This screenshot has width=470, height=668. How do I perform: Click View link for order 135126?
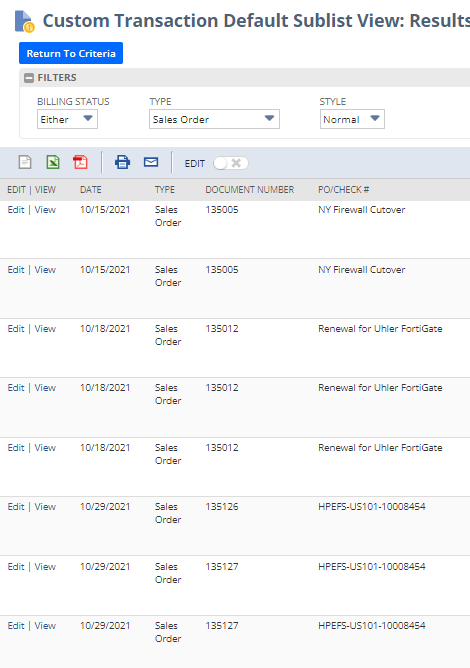[x=45, y=507]
